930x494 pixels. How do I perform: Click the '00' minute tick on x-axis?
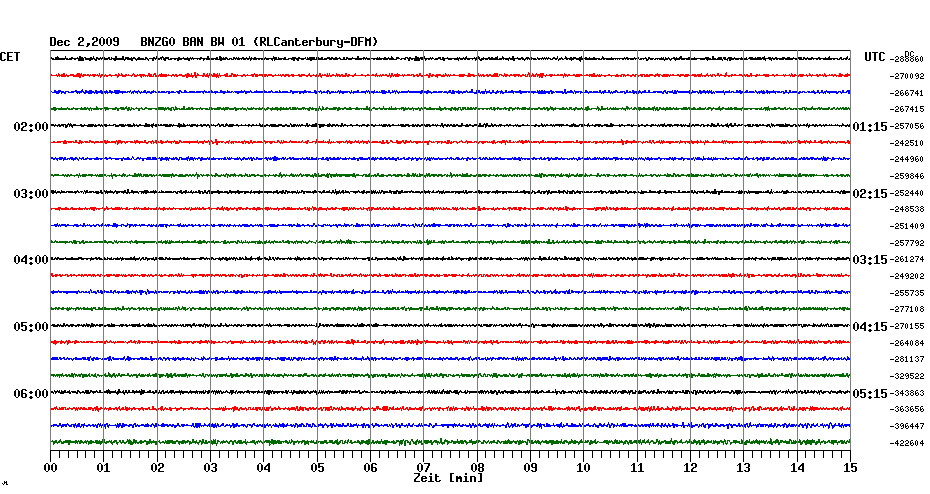pyautogui.click(x=50, y=467)
